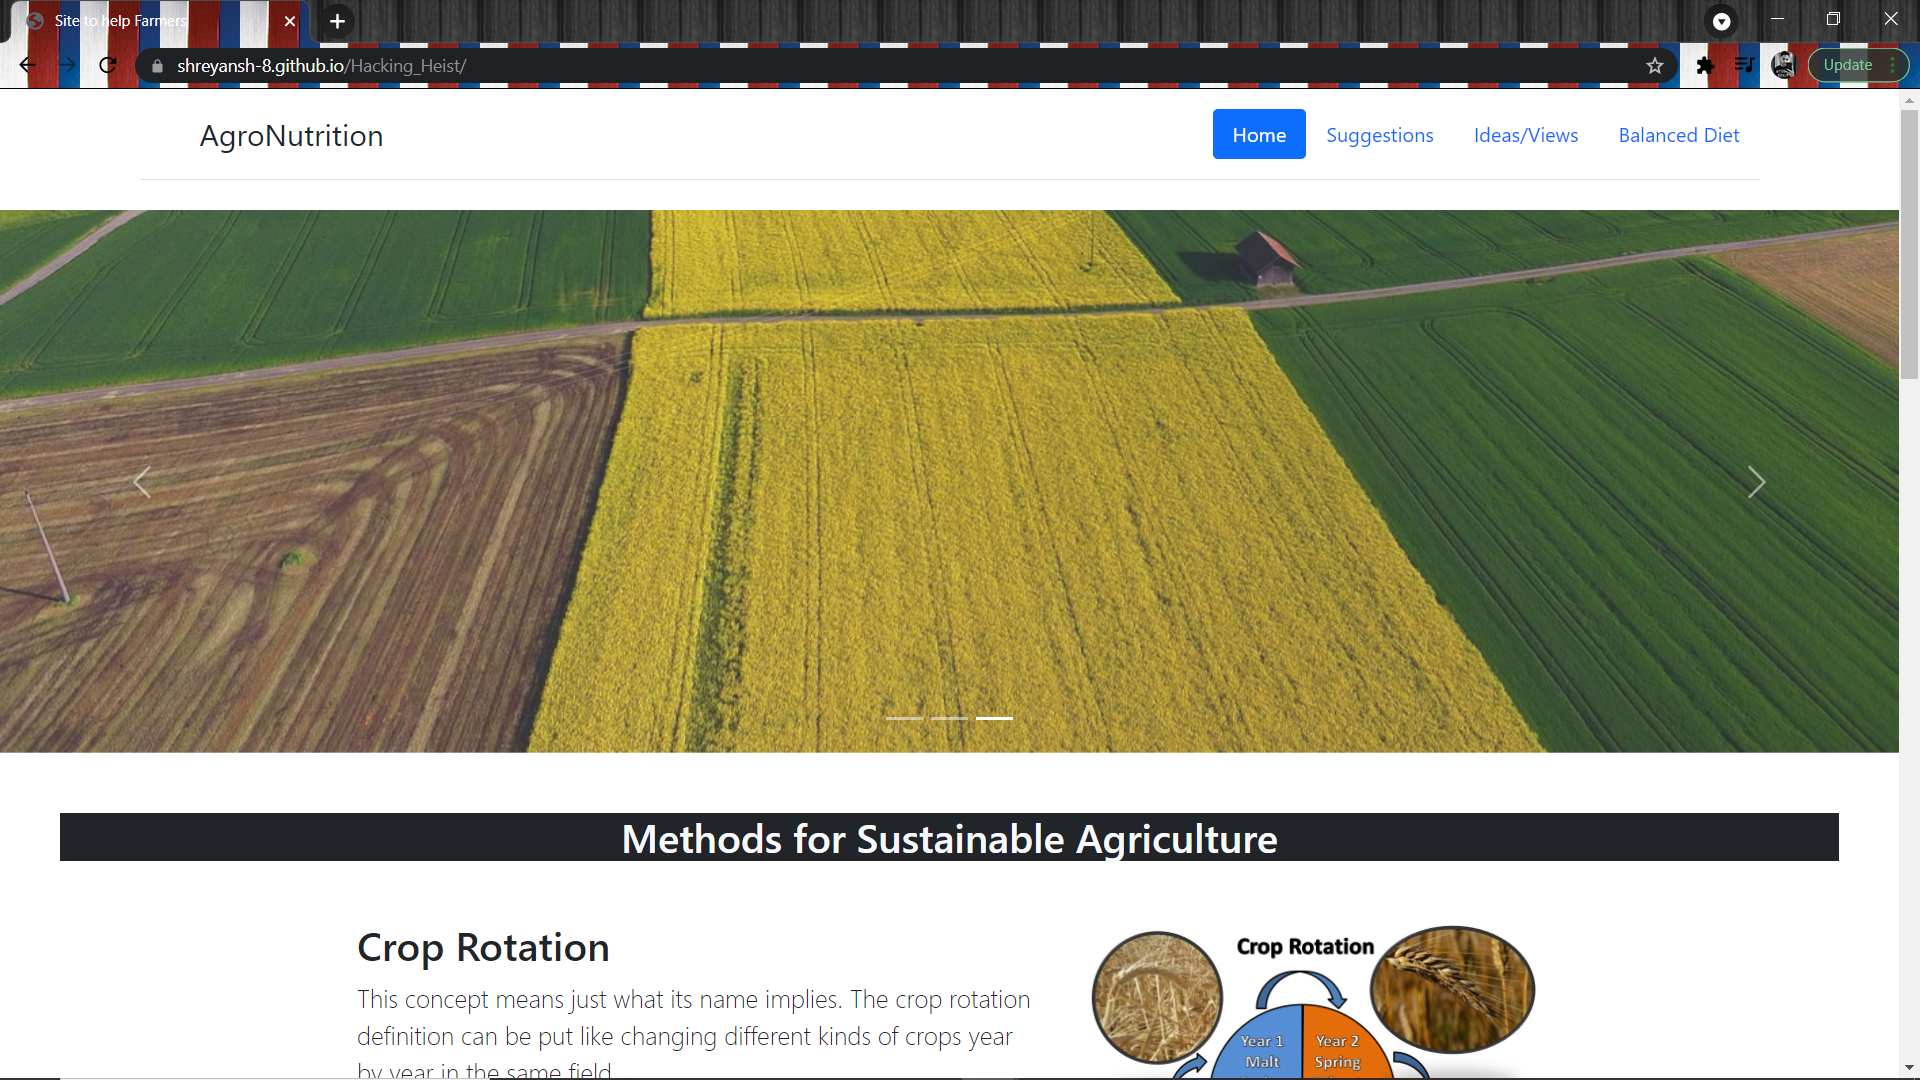Open the Extensions puzzle icon

tap(1705, 66)
